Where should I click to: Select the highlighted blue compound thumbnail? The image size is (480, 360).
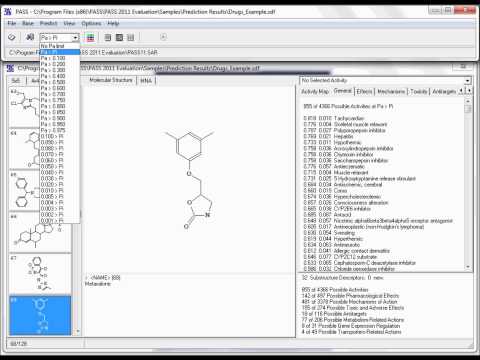click(x=40, y=315)
